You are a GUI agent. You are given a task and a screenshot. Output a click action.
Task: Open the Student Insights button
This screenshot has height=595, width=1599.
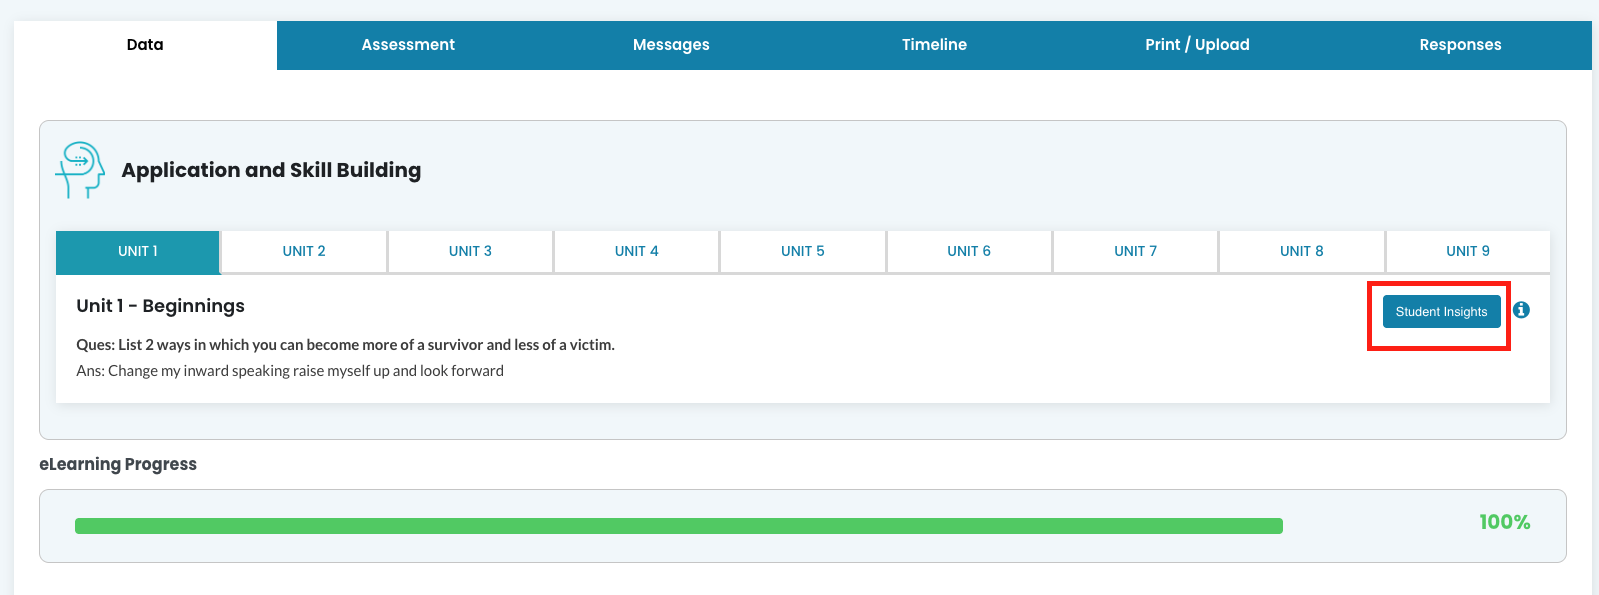1441,311
